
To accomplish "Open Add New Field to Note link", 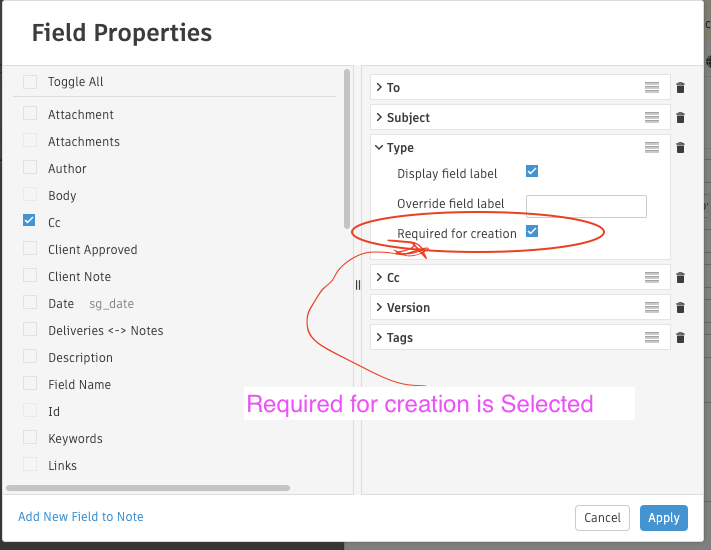I will pyautogui.click(x=81, y=517).
